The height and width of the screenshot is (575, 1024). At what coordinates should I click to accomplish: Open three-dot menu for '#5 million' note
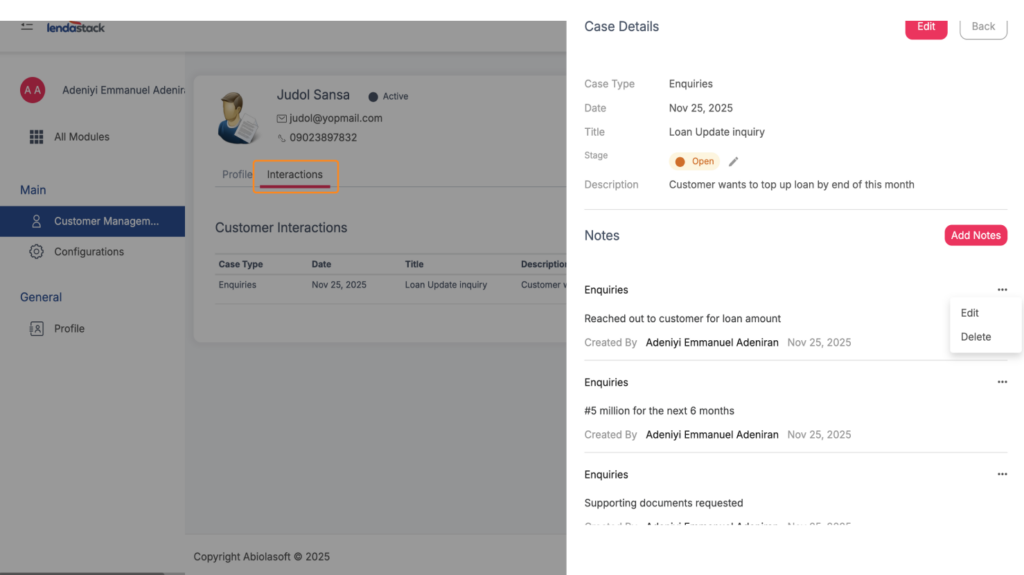[1001, 382]
